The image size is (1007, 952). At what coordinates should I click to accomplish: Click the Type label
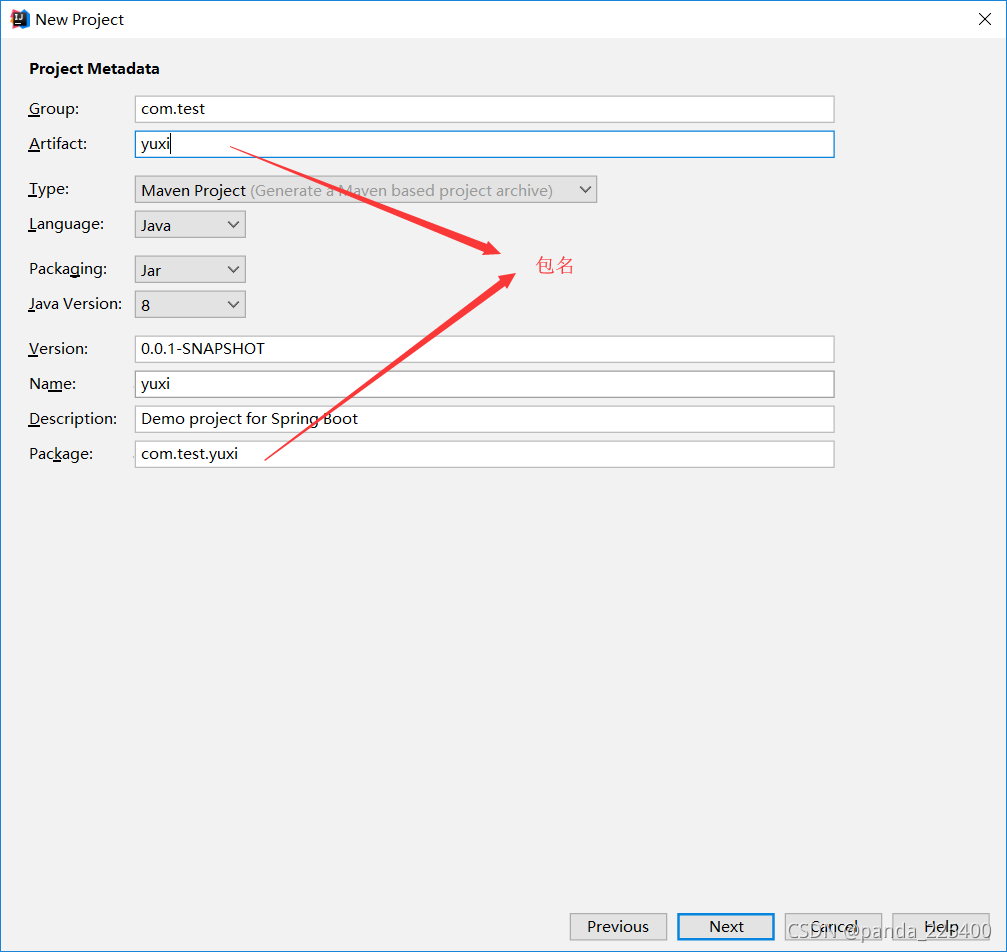[x=49, y=190]
